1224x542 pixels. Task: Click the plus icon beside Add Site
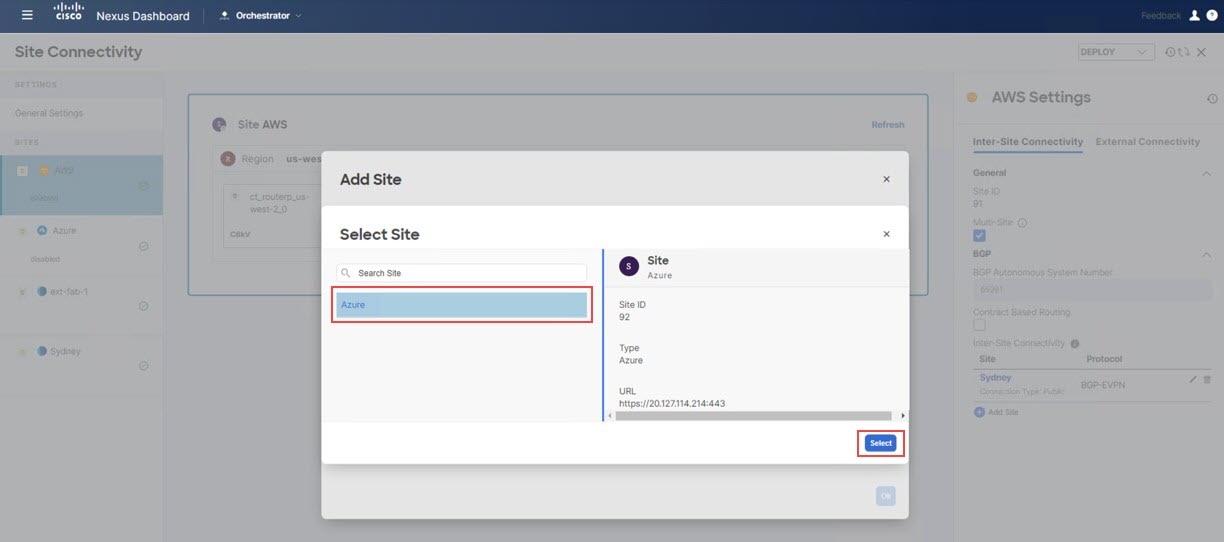point(979,412)
